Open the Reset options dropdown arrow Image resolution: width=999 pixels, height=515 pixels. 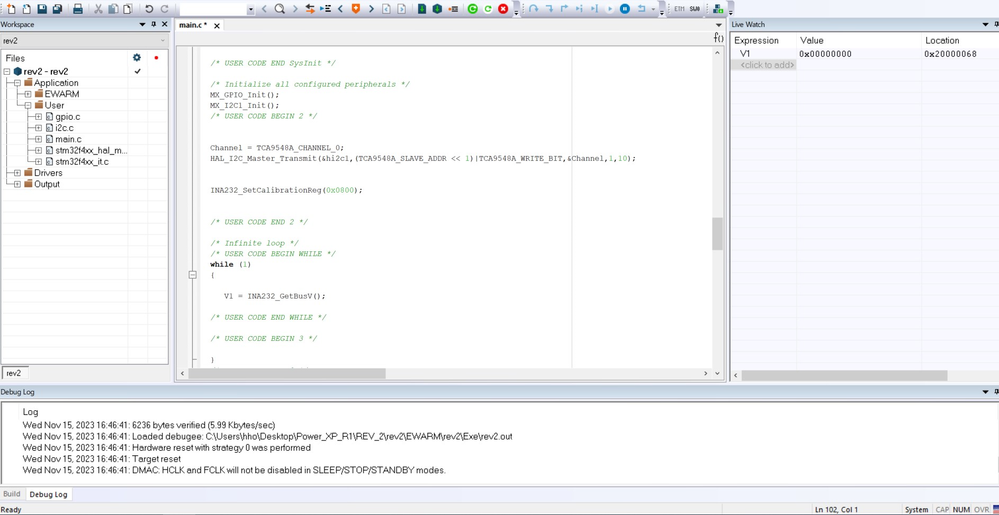[654, 10]
